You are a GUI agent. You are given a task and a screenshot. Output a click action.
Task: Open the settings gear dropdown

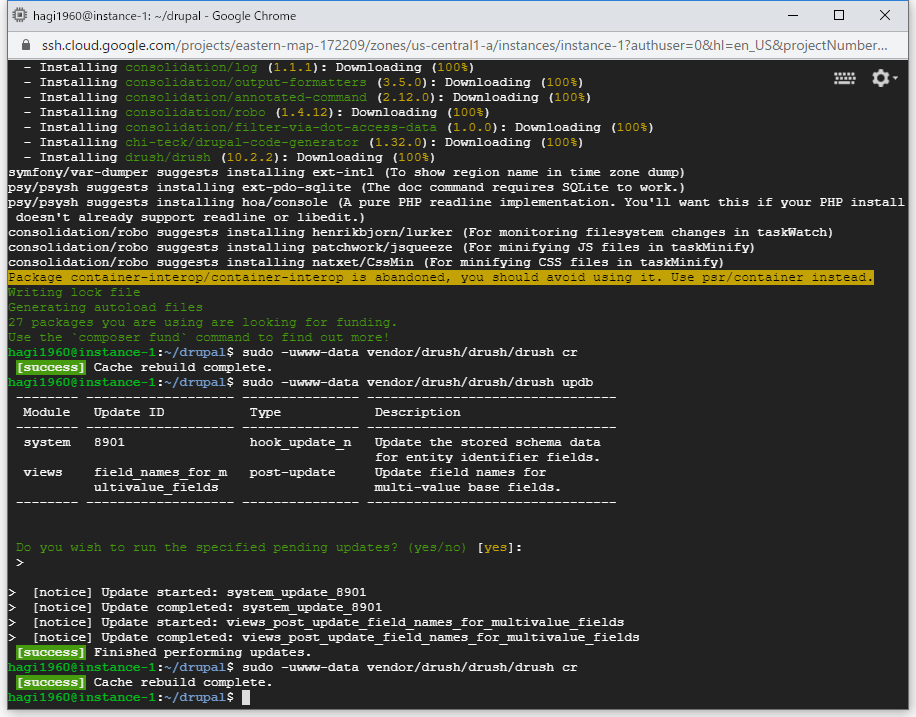pyautogui.click(x=884, y=78)
